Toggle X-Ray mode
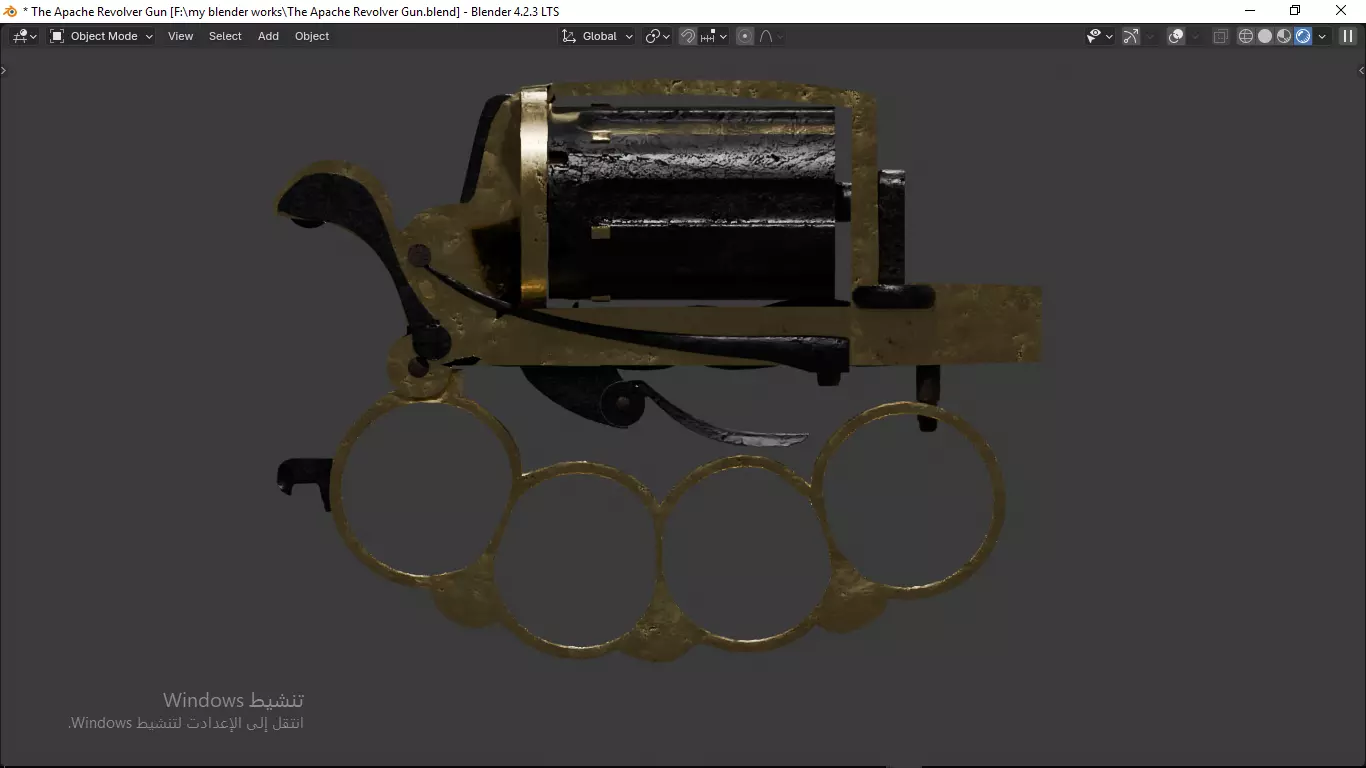Viewport: 1366px width, 768px height. tap(1220, 36)
